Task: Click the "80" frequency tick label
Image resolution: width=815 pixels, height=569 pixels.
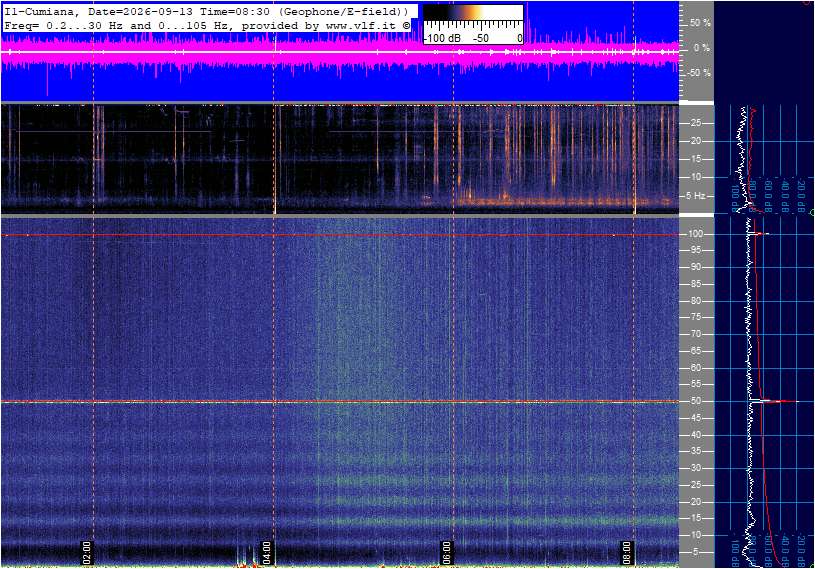Action: tap(696, 301)
